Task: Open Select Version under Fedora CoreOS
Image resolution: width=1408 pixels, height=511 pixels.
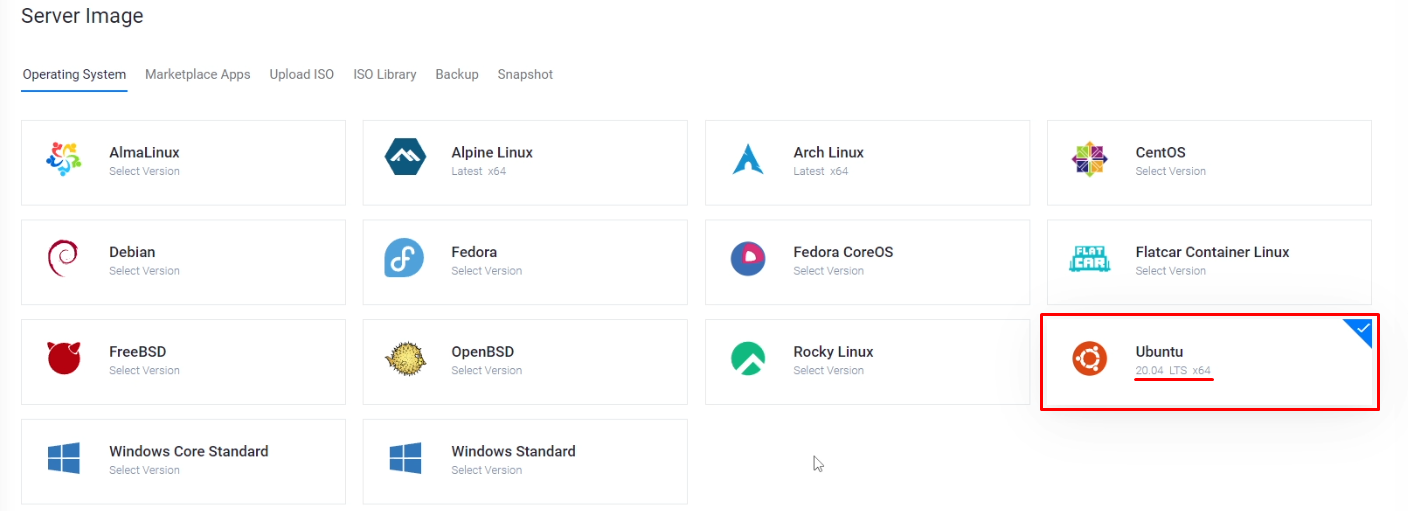Action: click(829, 270)
